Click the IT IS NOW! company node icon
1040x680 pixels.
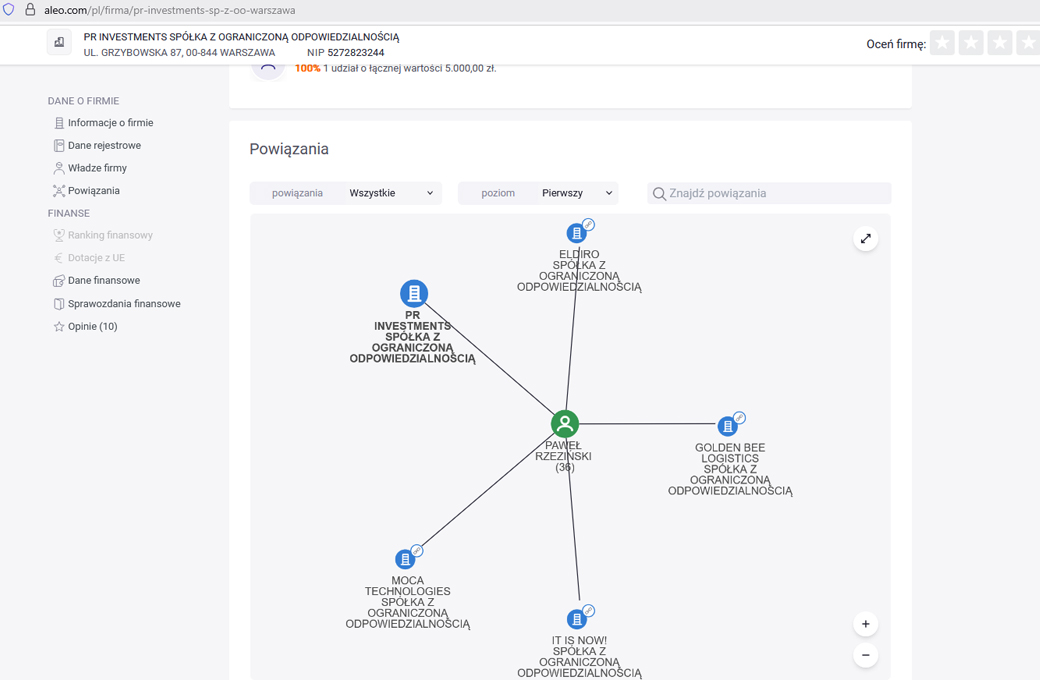[577, 620]
